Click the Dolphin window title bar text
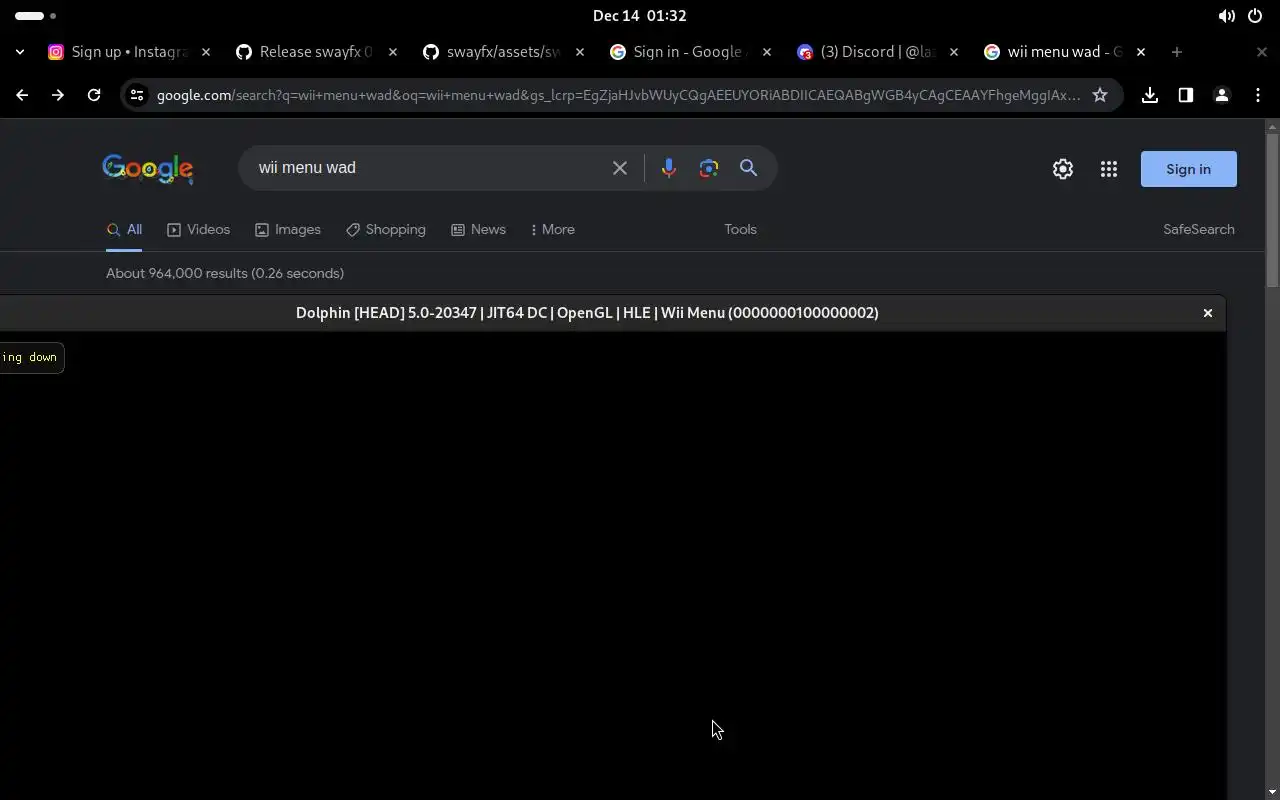Viewport: 1280px width, 800px height. [x=587, y=313]
